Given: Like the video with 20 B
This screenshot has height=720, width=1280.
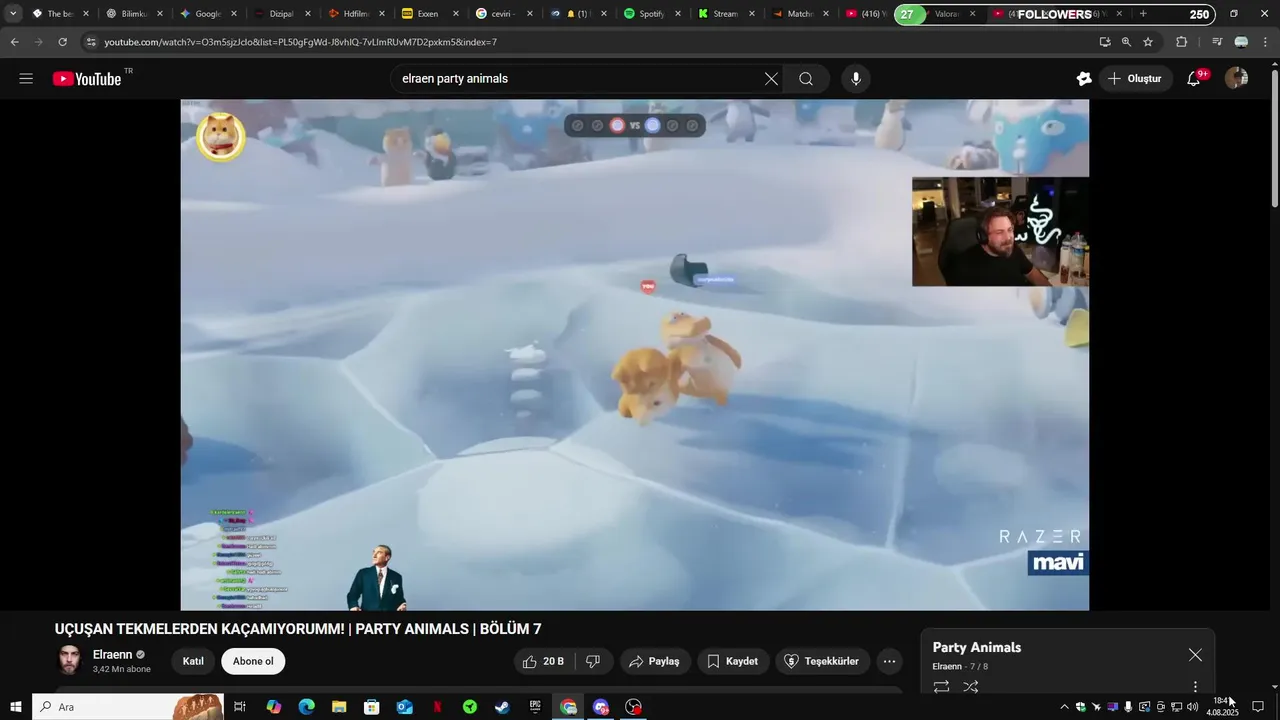Looking at the screenshot, I should (x=546, y=662).
